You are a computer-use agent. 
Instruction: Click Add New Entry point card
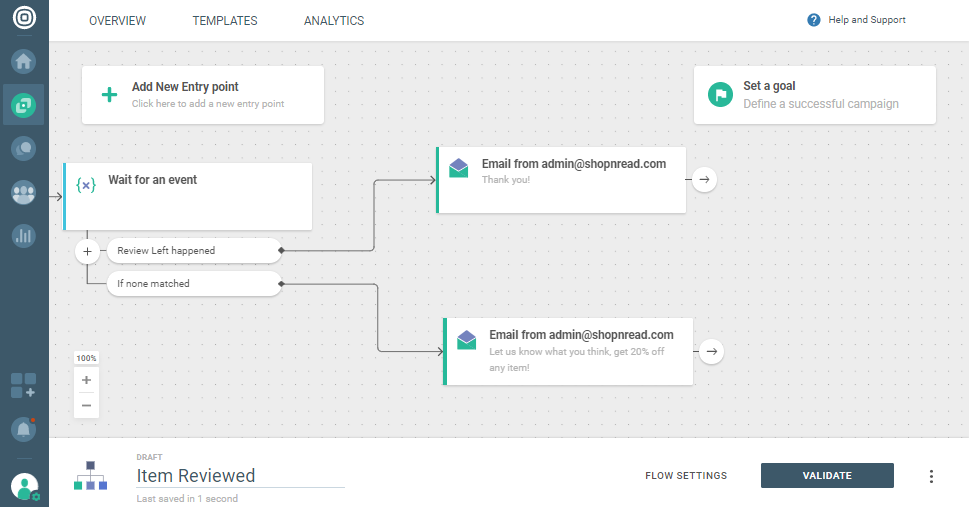202,95
